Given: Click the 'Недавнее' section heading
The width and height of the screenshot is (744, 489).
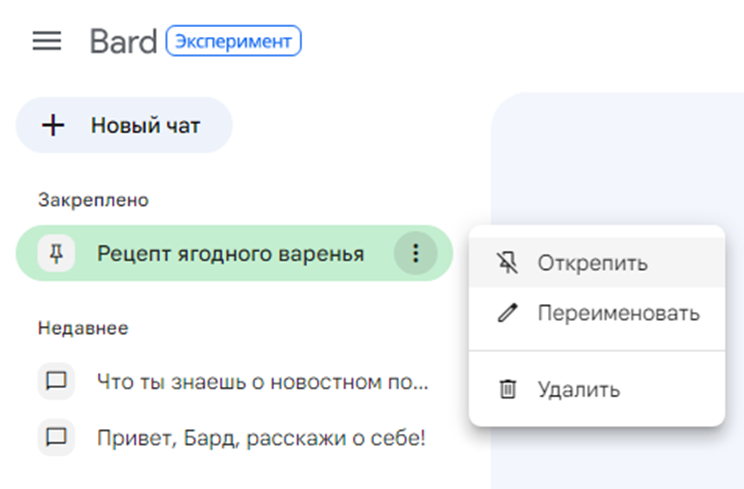Looking at the screenshot, I should point(83,327).
